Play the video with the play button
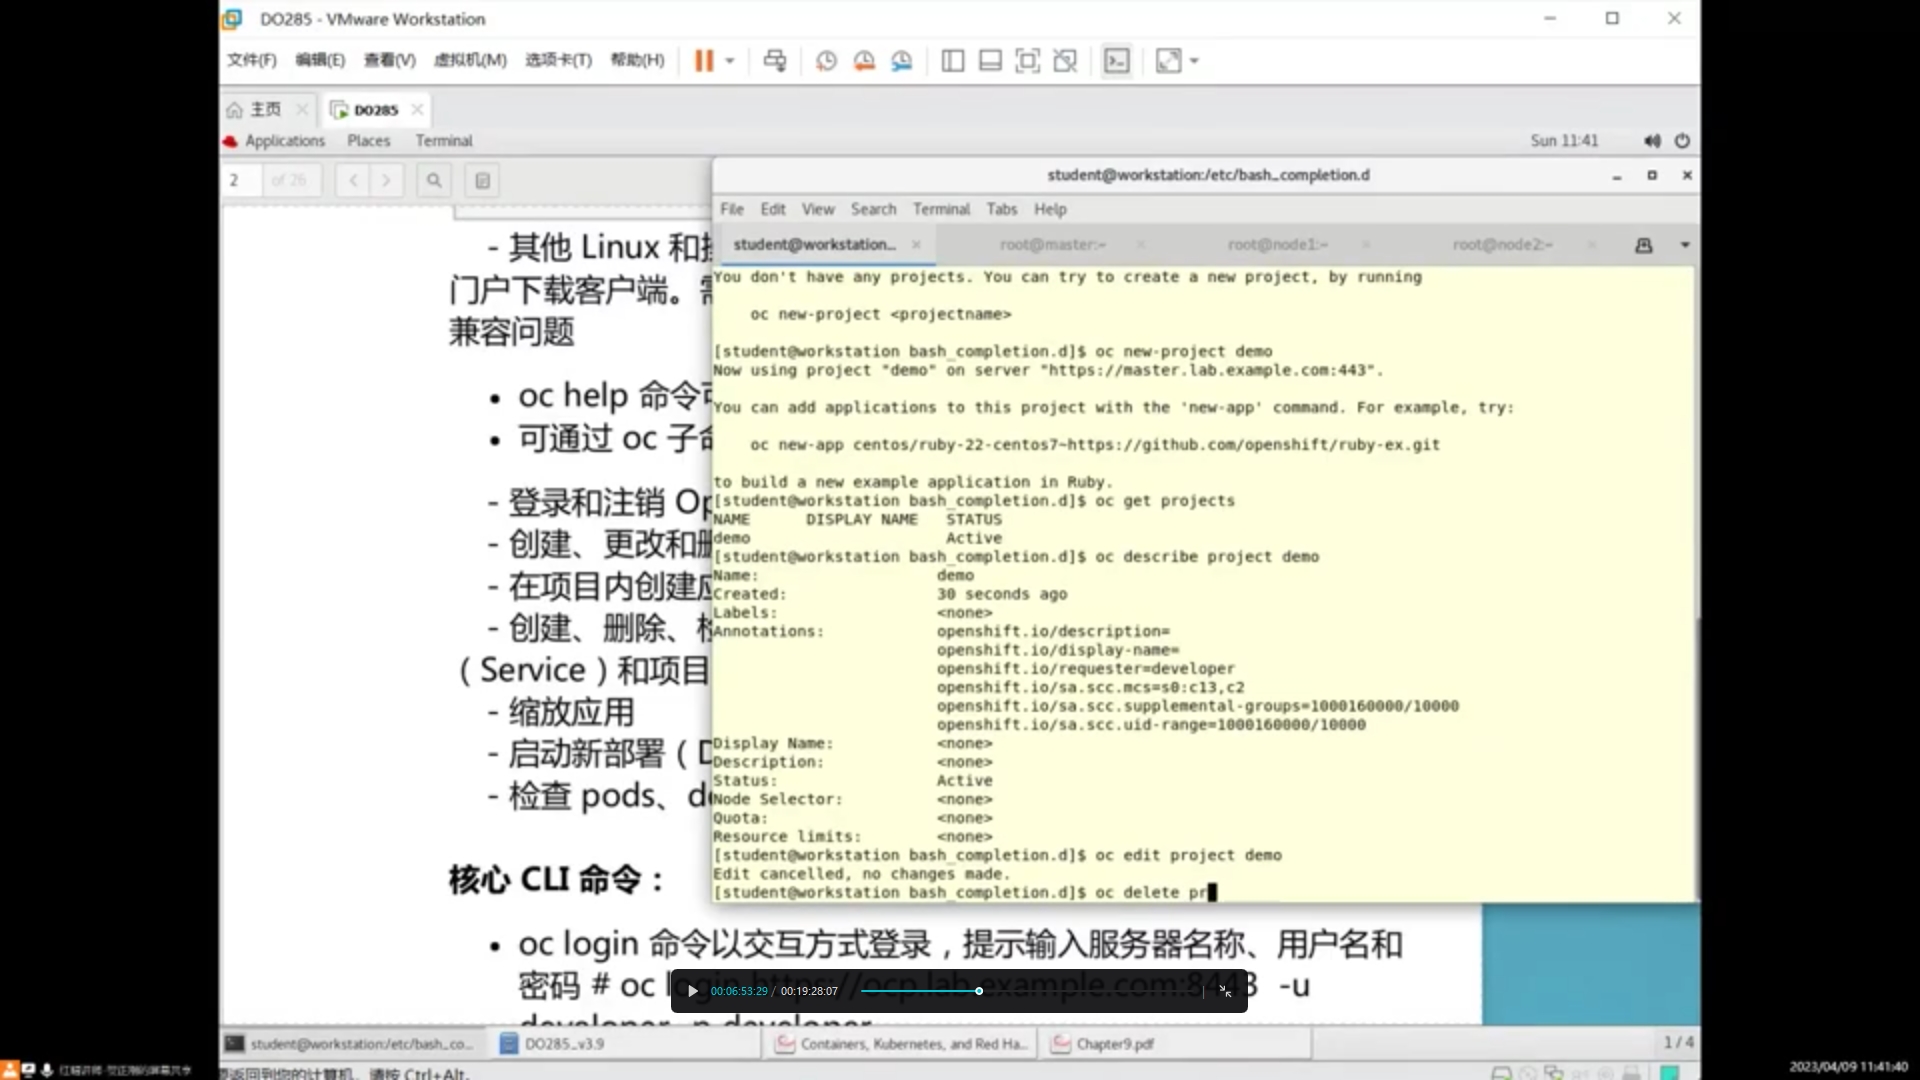1920x1080 pixels. [692, 991]
